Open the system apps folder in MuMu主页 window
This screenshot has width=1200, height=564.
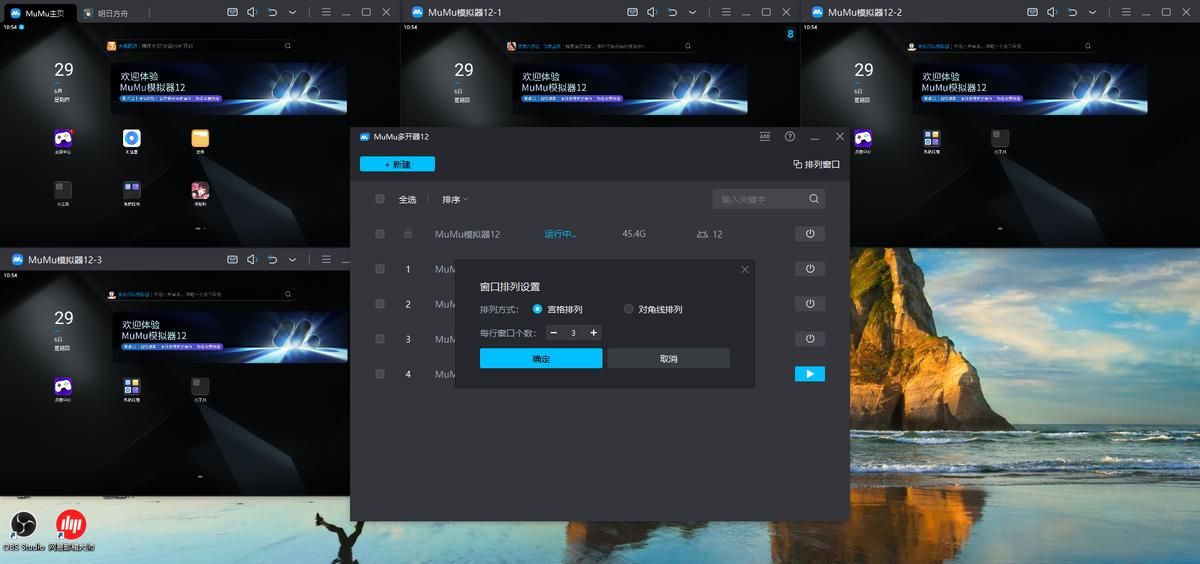(x=131, y=193)
